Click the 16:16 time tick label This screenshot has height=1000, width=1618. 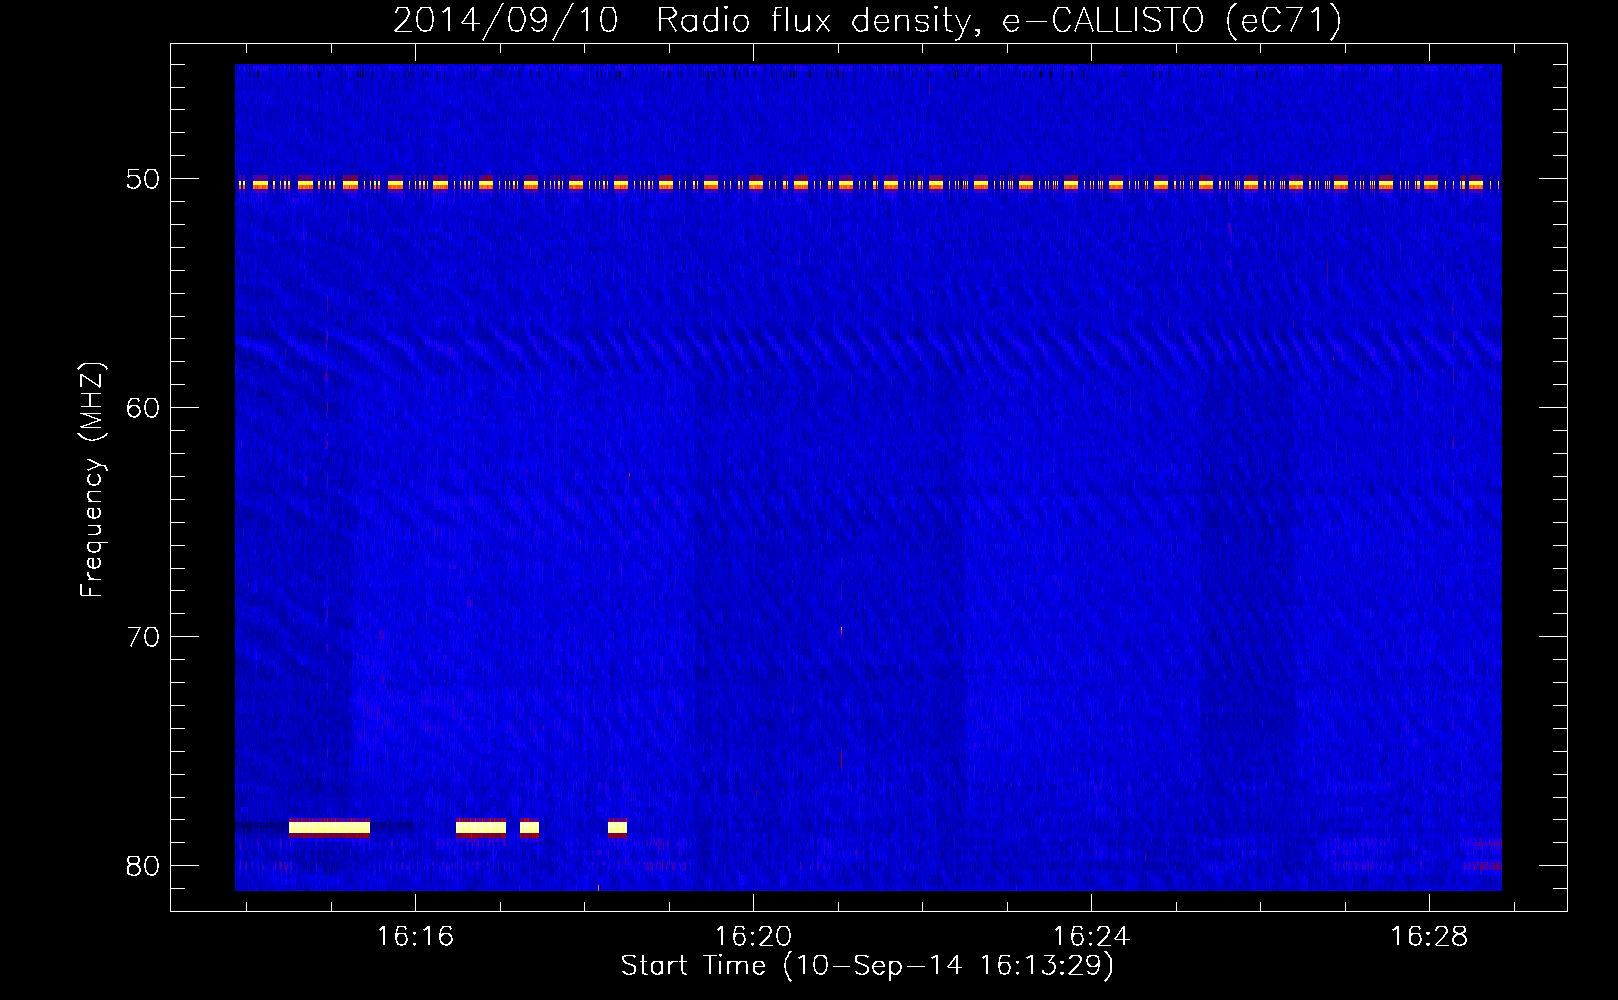[x=415, y=936]
